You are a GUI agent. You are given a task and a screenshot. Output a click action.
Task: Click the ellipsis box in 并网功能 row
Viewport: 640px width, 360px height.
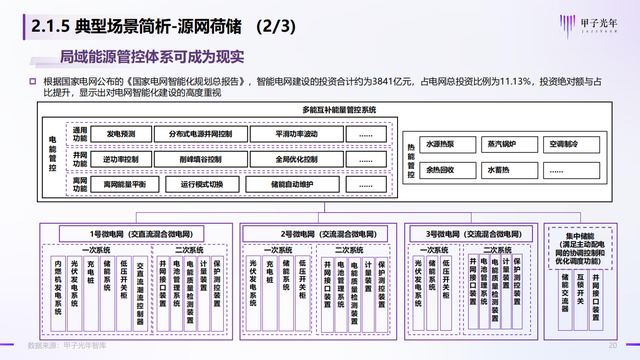pyautogui.click(x=366, y=159)
